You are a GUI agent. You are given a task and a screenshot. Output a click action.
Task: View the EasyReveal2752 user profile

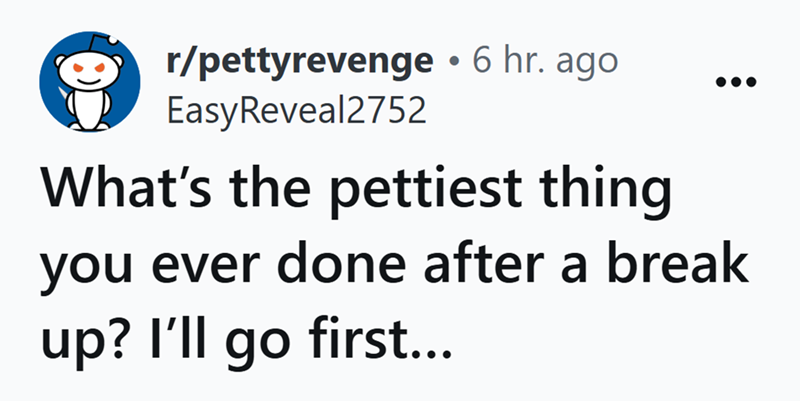pos(295,108)
